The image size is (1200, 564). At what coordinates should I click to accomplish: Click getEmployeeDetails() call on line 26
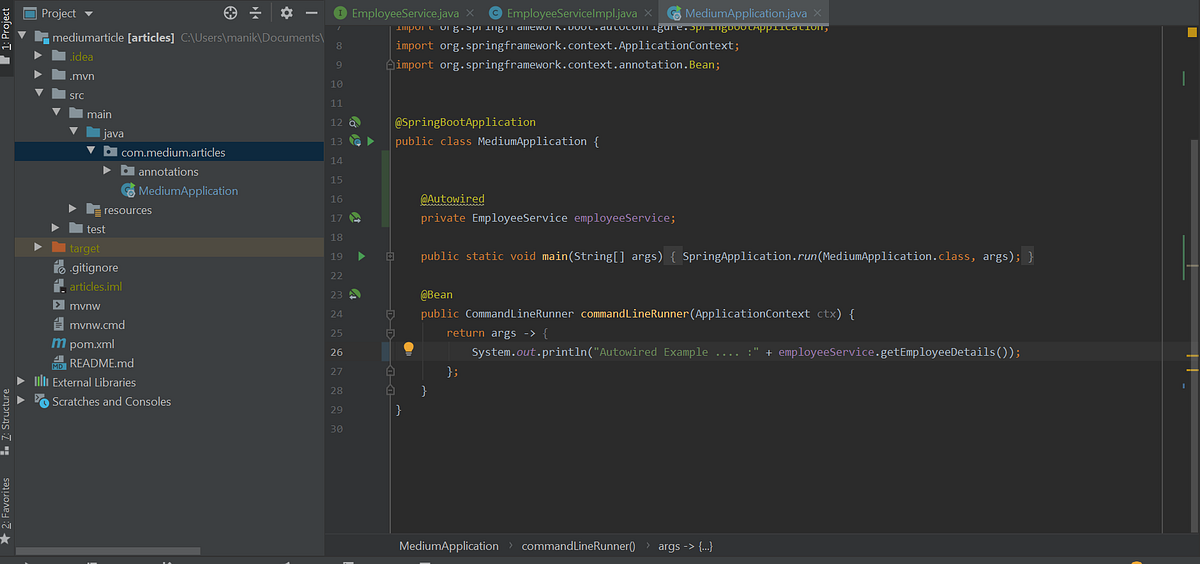(948, 352)
